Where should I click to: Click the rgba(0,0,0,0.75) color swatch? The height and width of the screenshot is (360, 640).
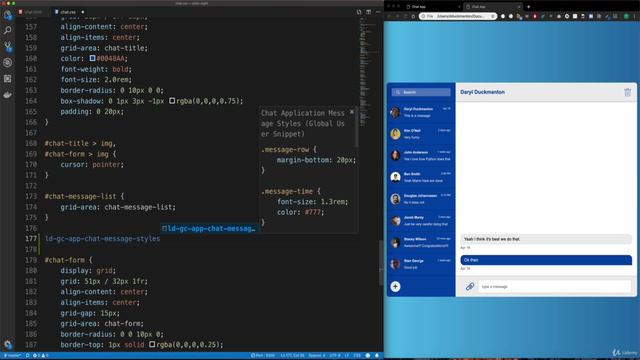172,100
